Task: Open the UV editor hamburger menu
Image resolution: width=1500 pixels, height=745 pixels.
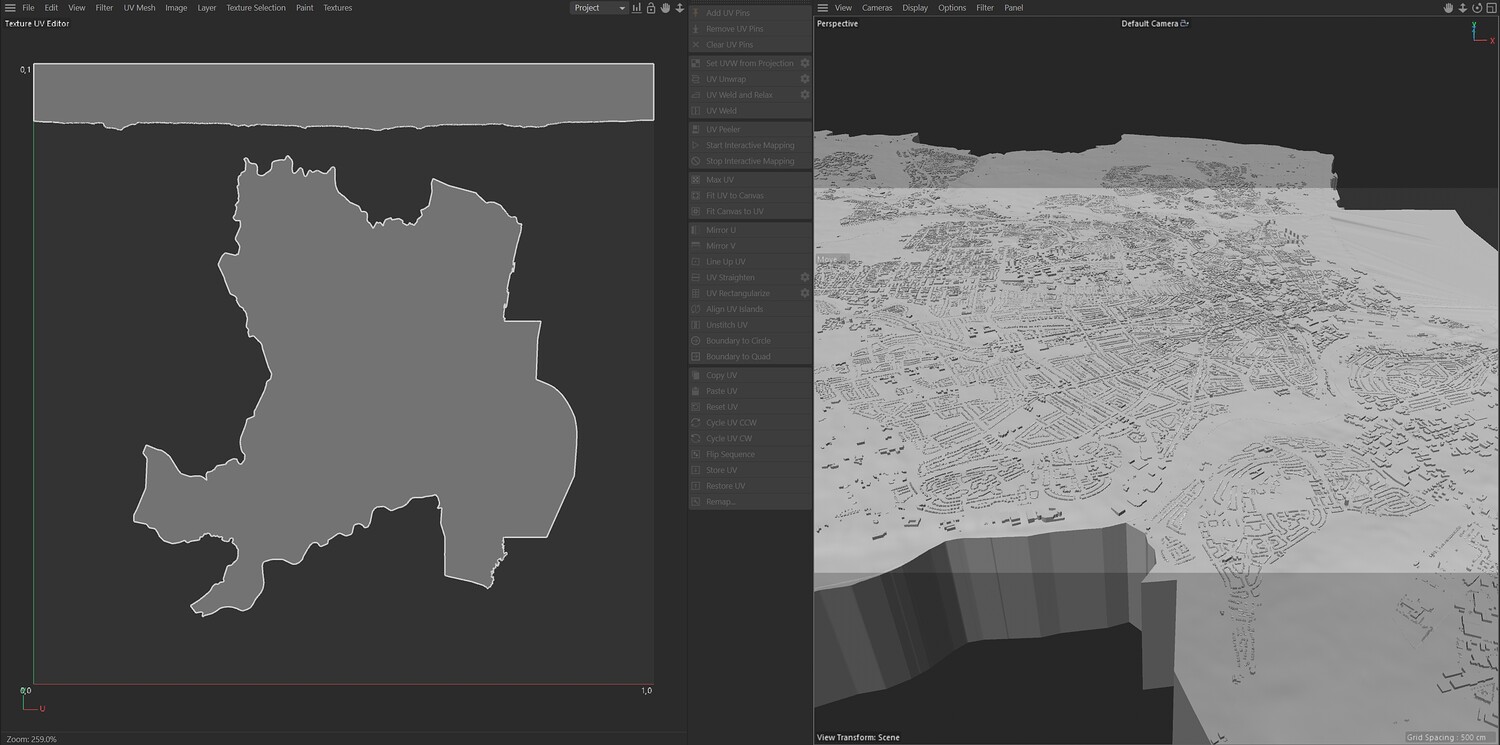Action: tap(10, 8)
